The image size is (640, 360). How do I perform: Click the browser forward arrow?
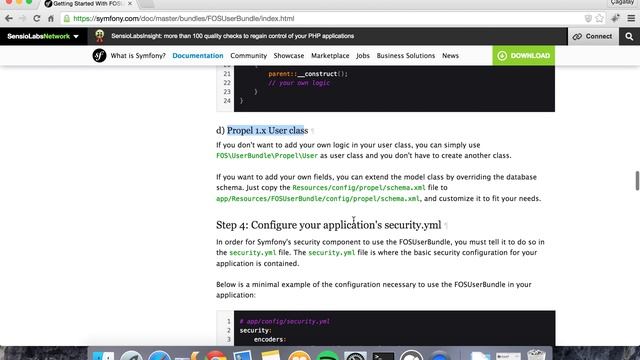(22, 18)
